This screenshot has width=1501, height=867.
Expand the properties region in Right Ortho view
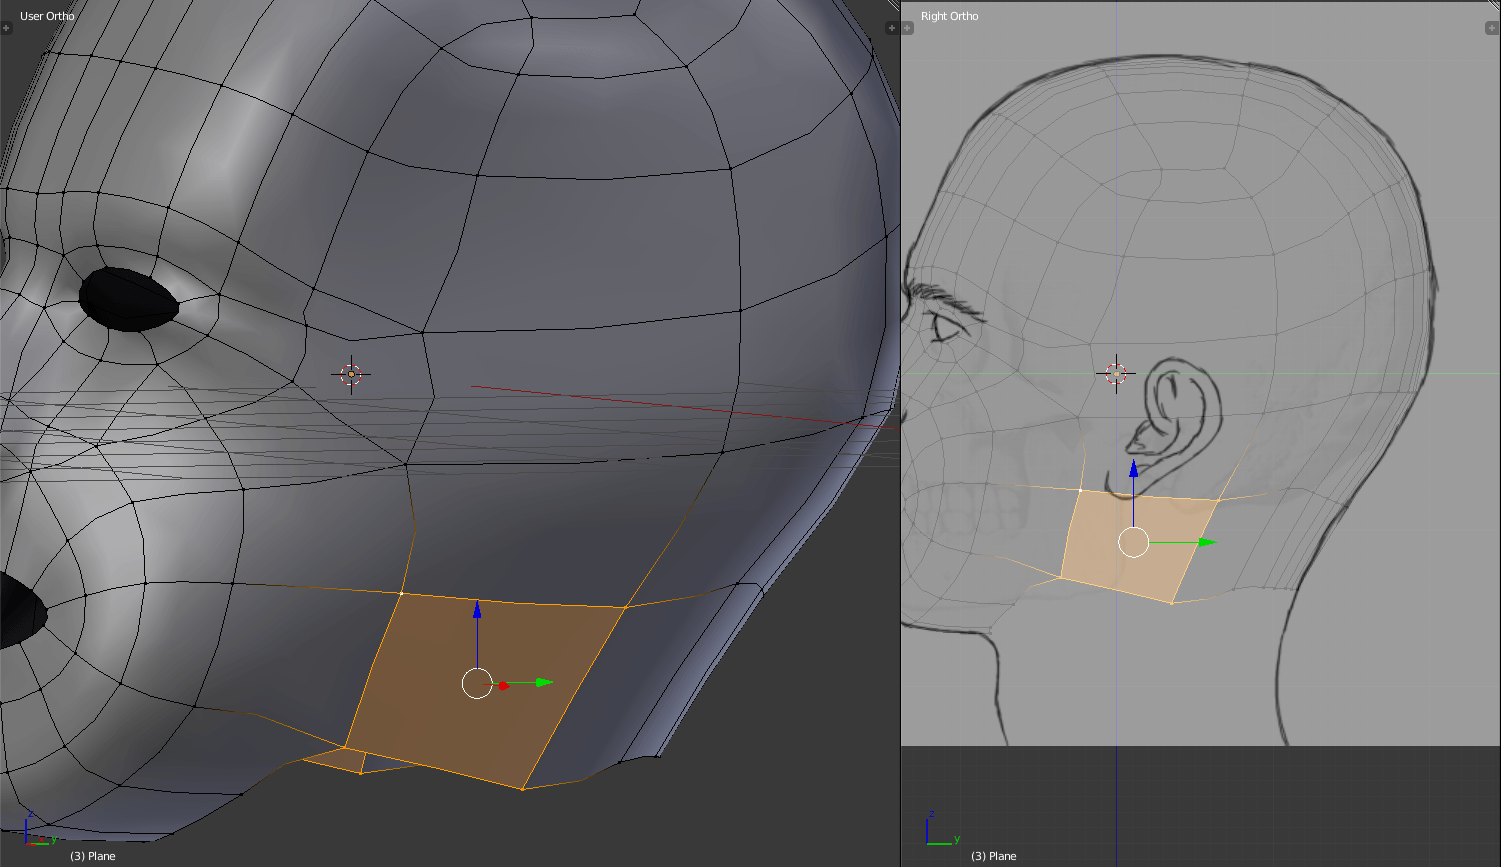tap(1490, 28)
